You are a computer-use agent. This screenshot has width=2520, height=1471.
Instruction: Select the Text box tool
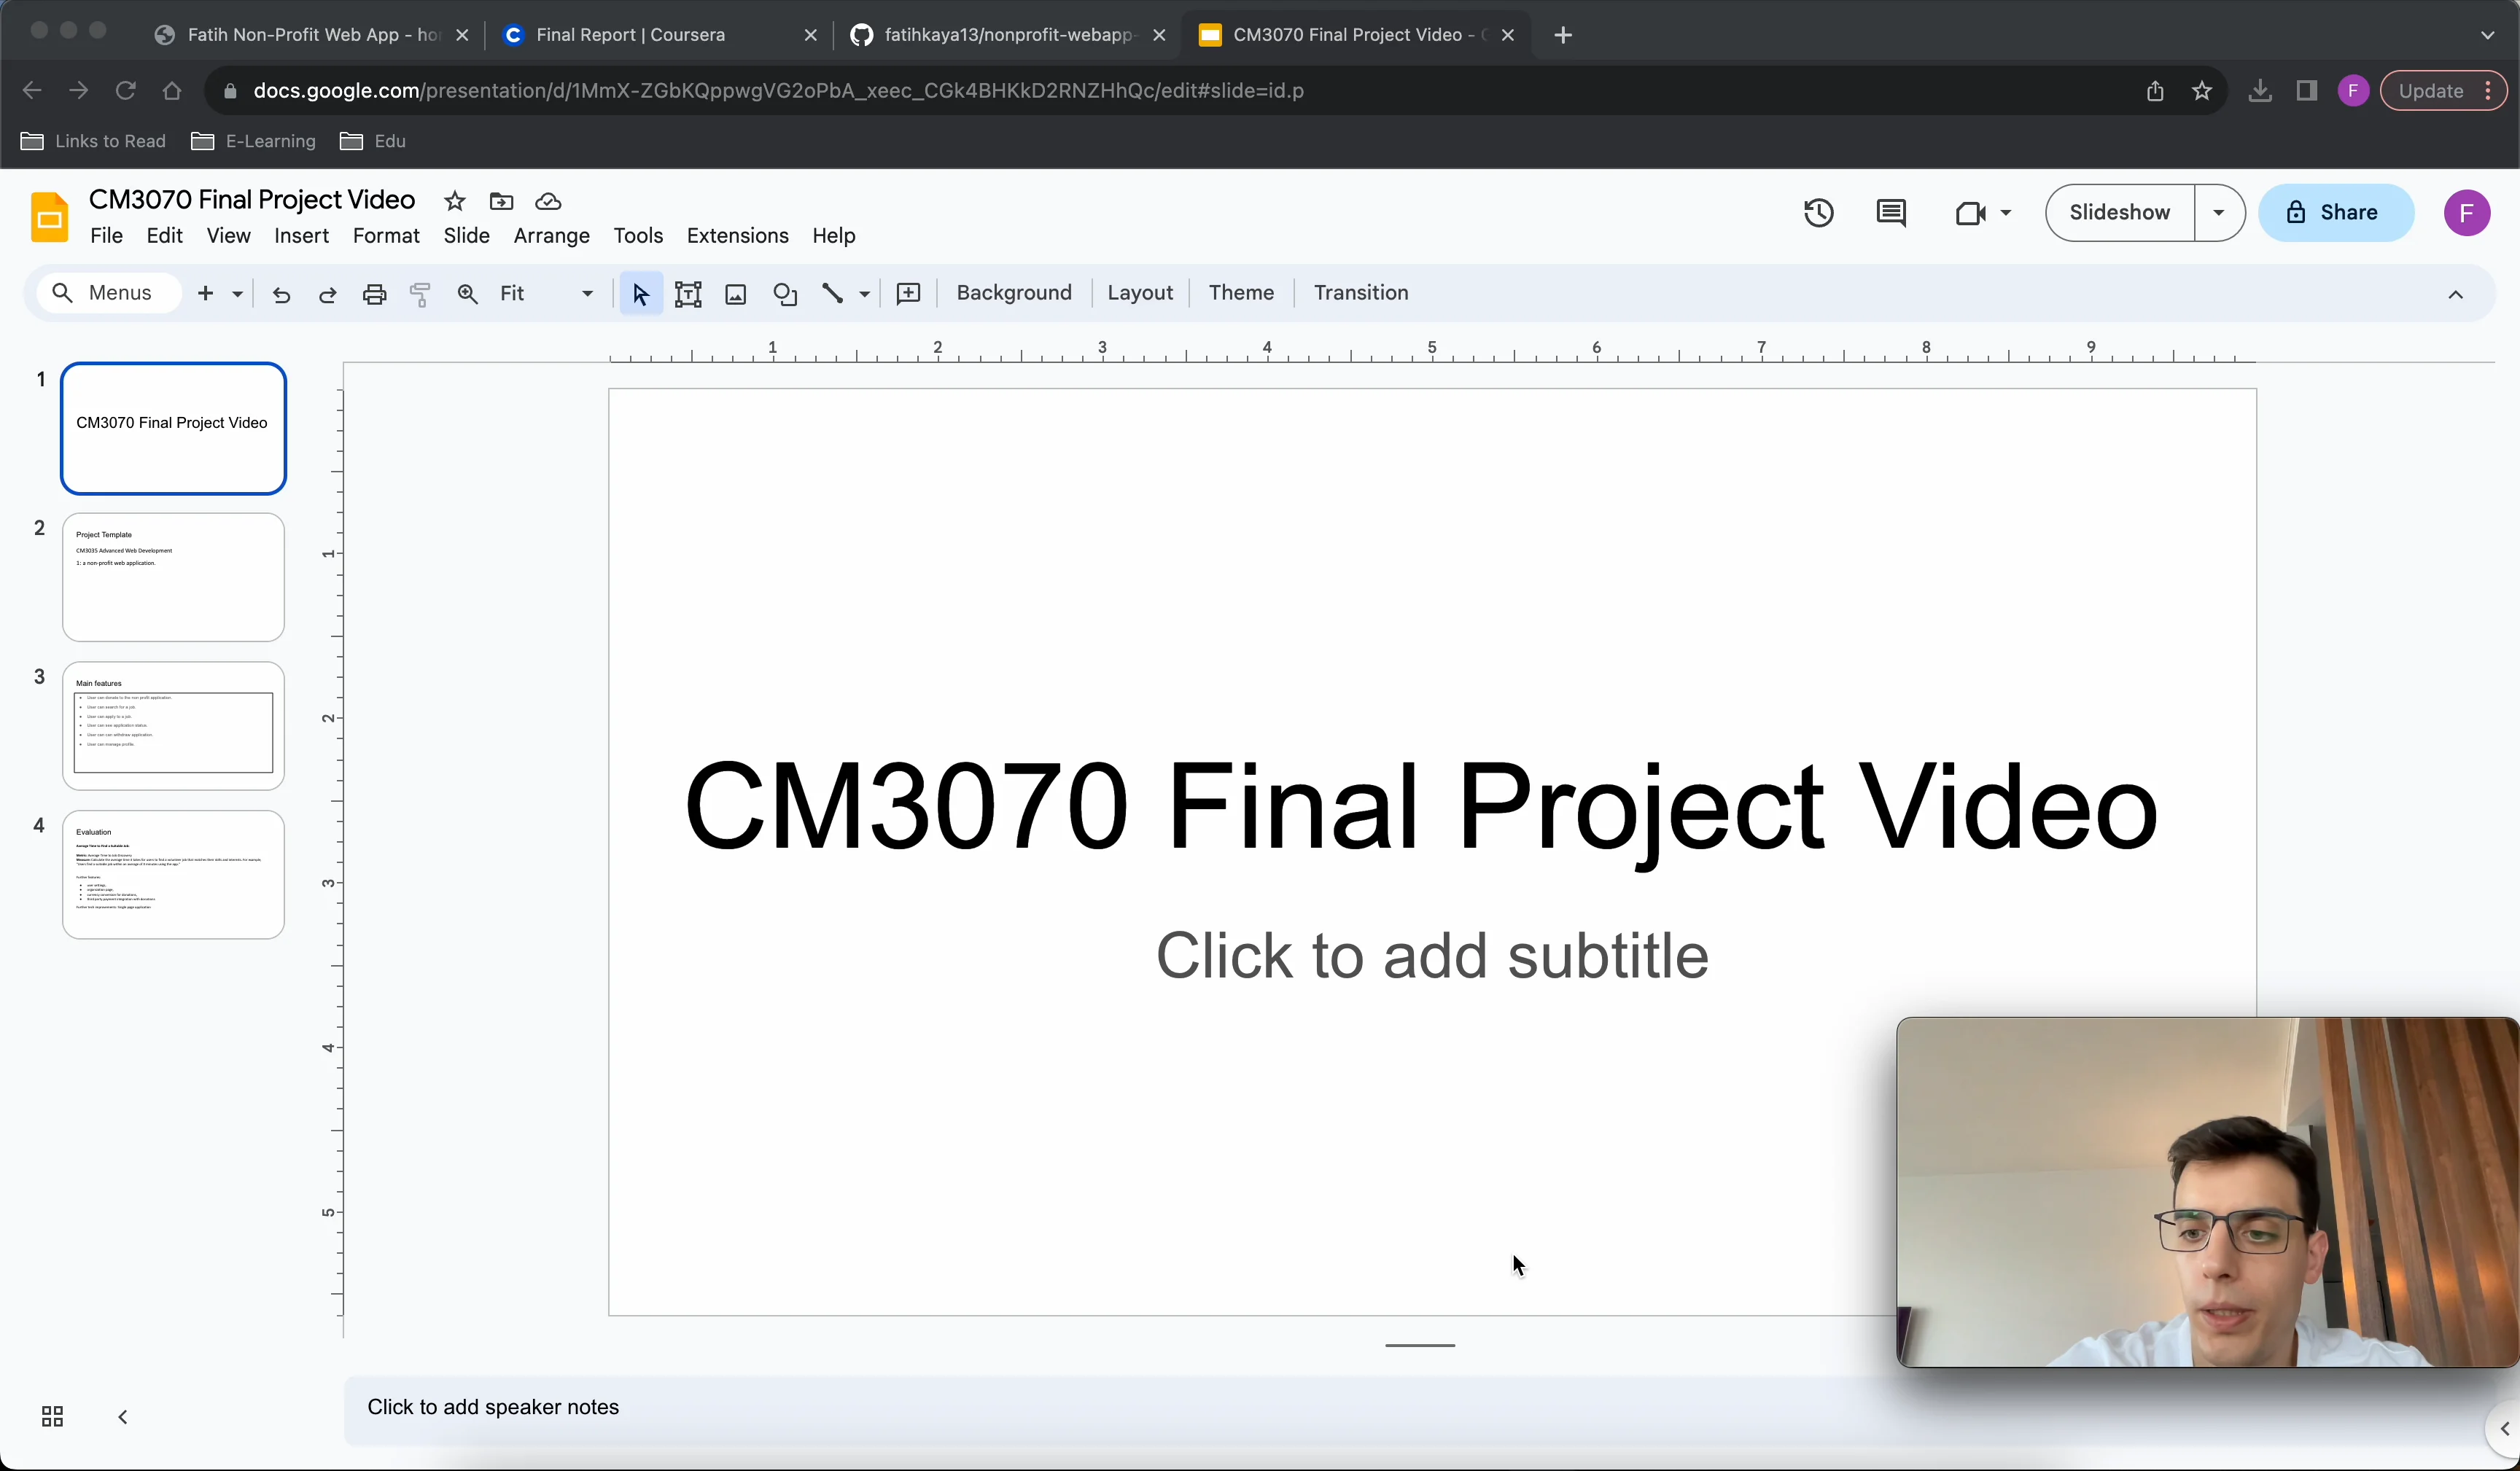688,293
